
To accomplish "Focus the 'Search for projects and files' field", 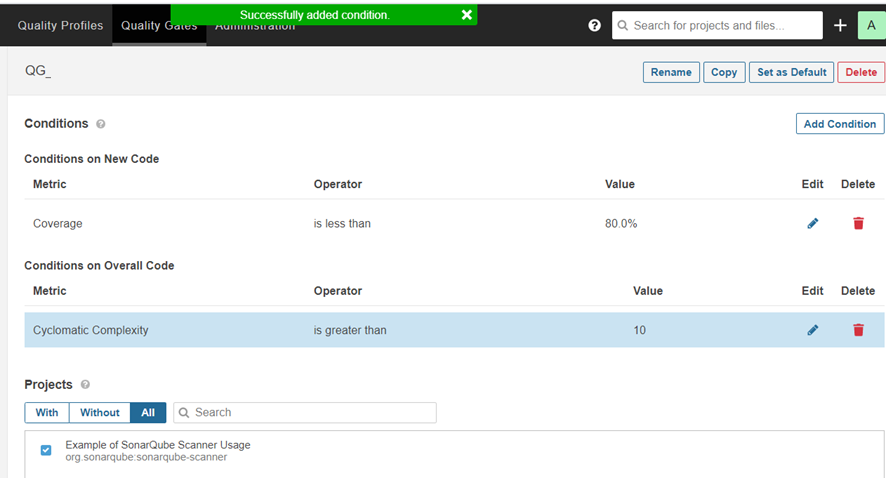I will [x=717, y=25].
